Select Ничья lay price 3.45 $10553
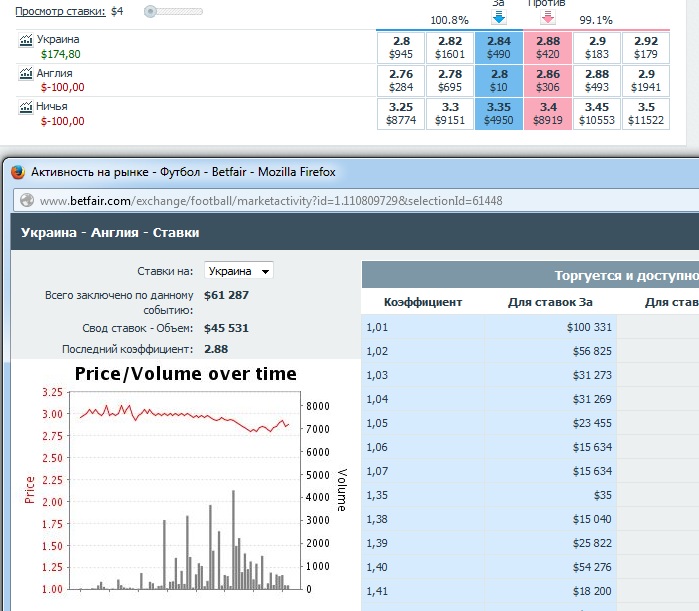 point(597,114)
